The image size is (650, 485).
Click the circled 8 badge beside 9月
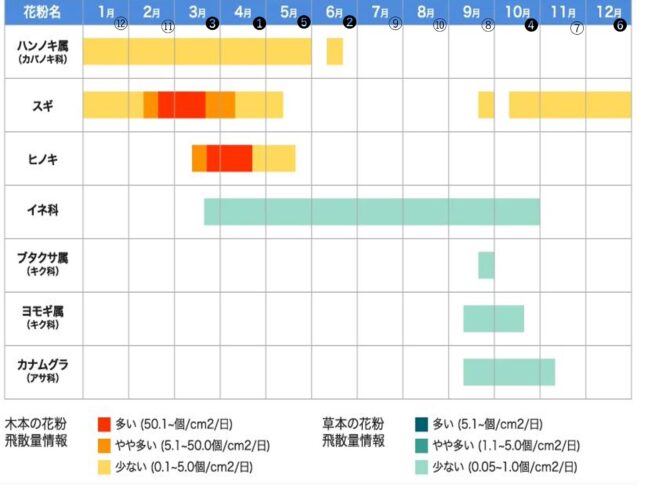pos(488,25)
